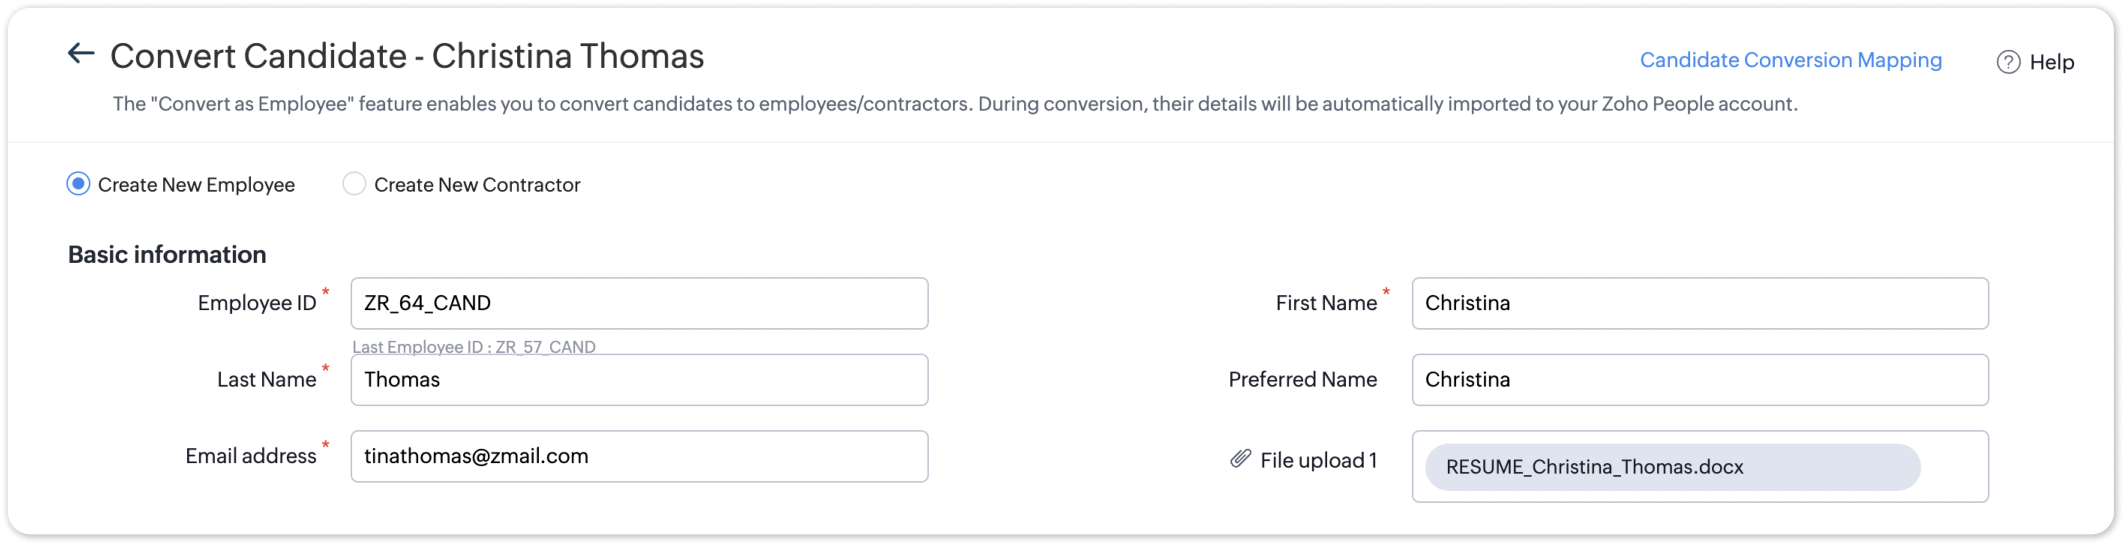Click the back arrow beside Convert Candidate
Image resolution: width=2125 pixels, height=545 pixels.
click(x=81, y=54)
